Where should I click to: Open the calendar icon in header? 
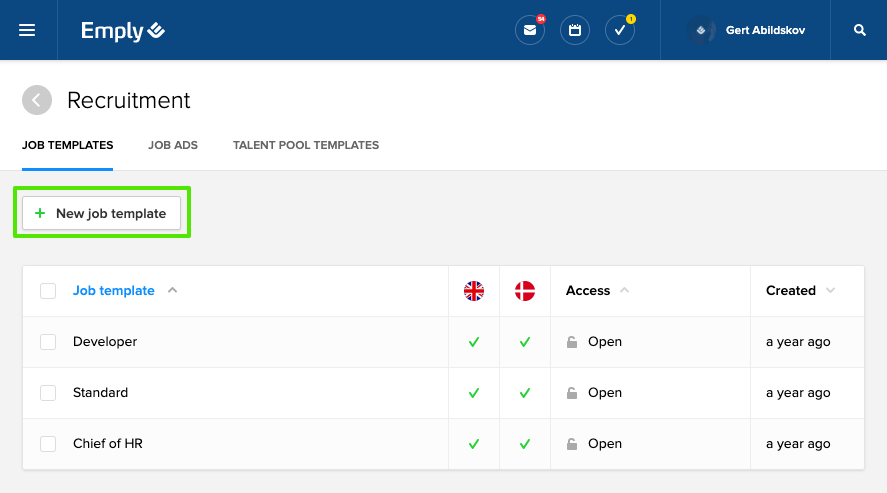point(575,30)
